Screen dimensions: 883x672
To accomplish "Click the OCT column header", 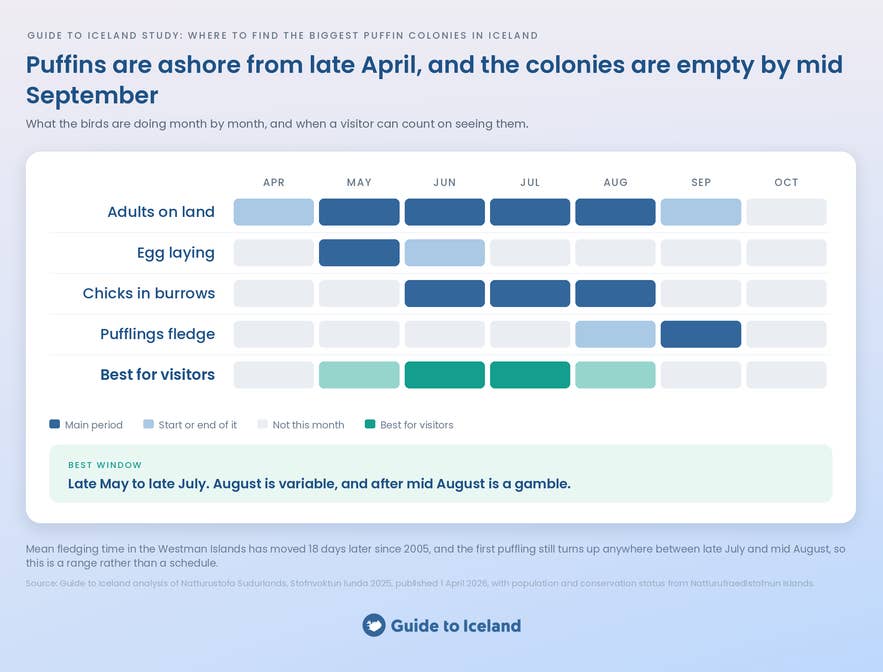I will coord(786,183).
